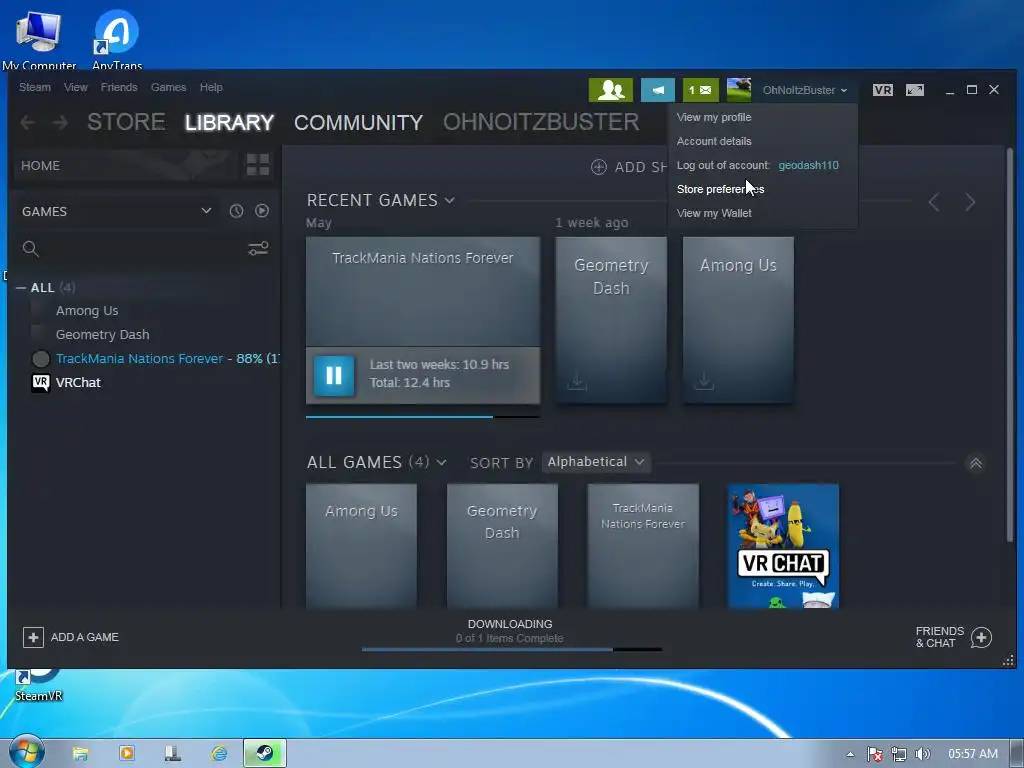Open the Games menu
Screen dimensions: 1024x768
[168, 87]
